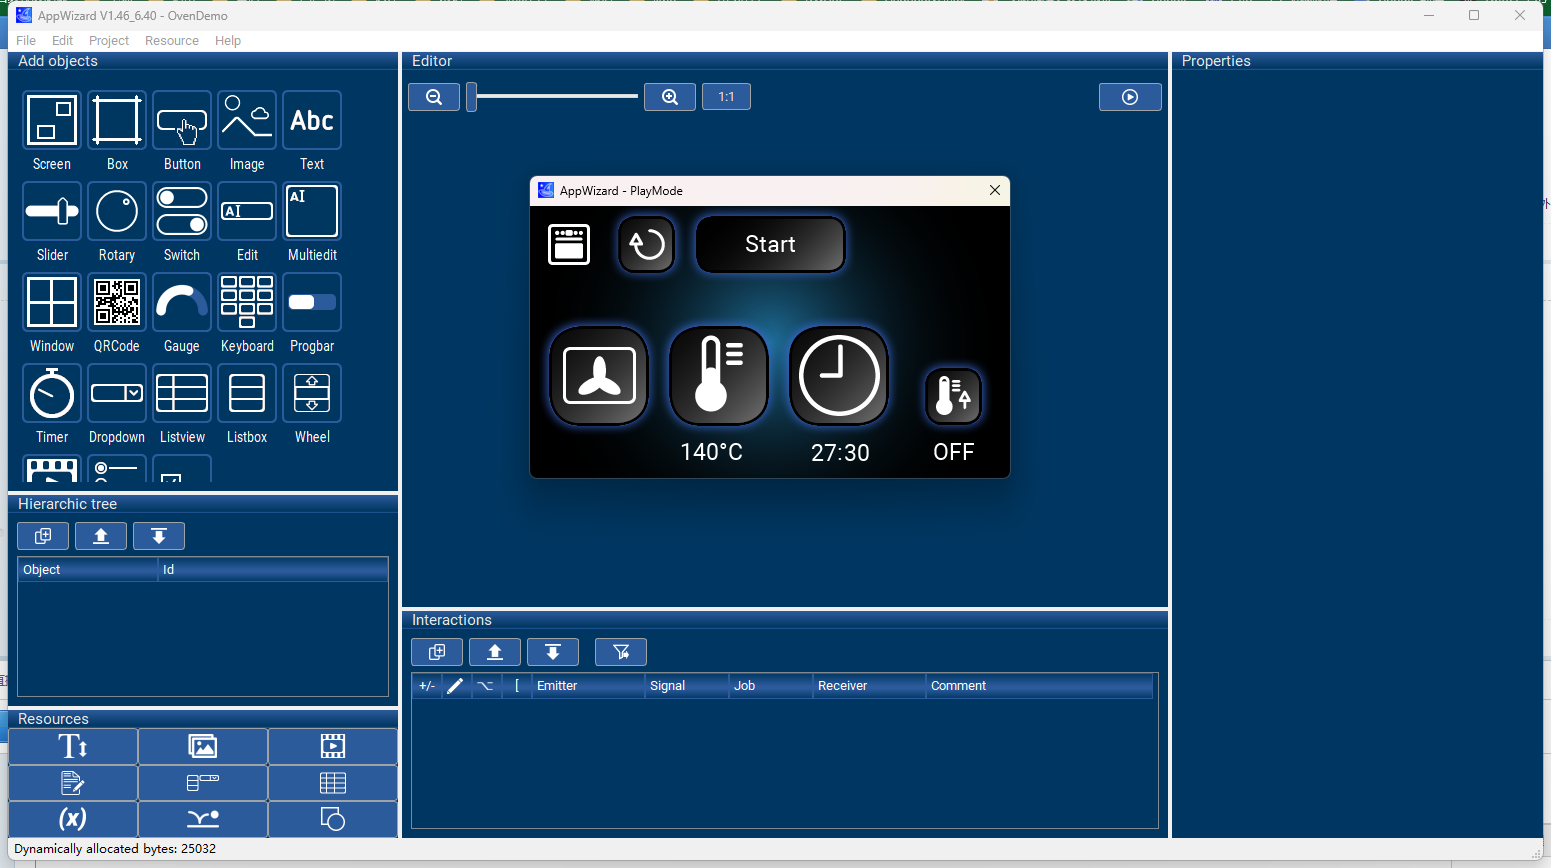
Task: Click the Receiver column header
Action: (869, 686)
